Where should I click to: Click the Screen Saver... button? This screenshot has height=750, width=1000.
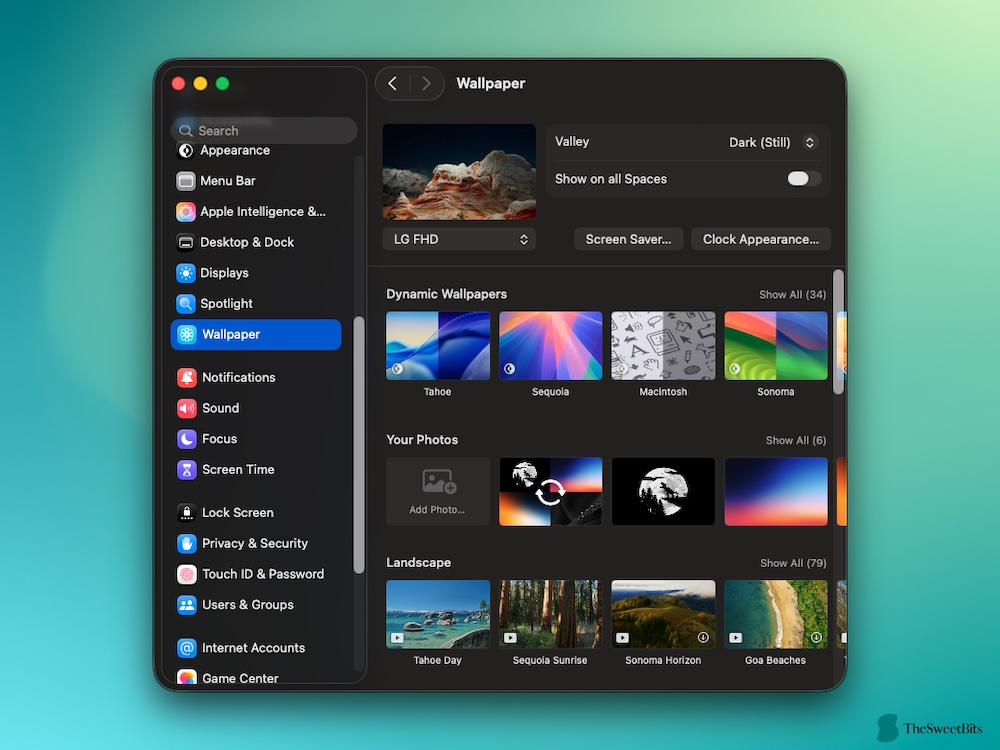[628, 239]
